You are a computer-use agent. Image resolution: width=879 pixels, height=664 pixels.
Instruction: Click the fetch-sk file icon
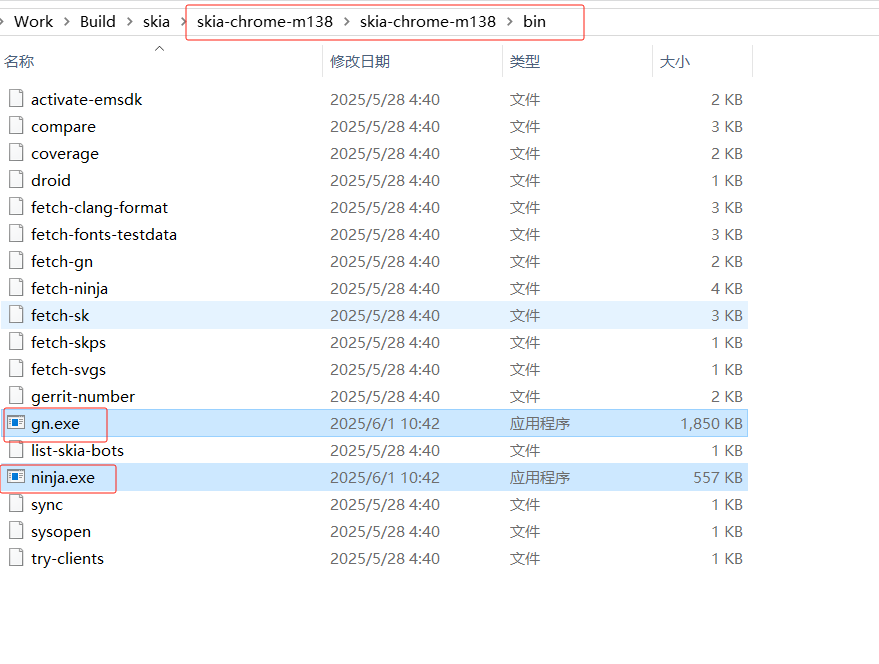[16, 314]
